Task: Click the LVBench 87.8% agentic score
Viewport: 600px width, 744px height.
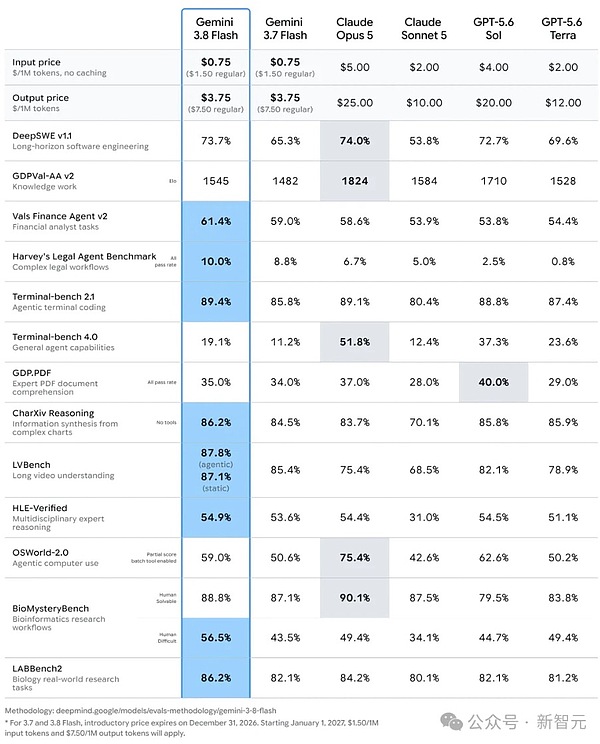Action: click(x=216, y=453)
